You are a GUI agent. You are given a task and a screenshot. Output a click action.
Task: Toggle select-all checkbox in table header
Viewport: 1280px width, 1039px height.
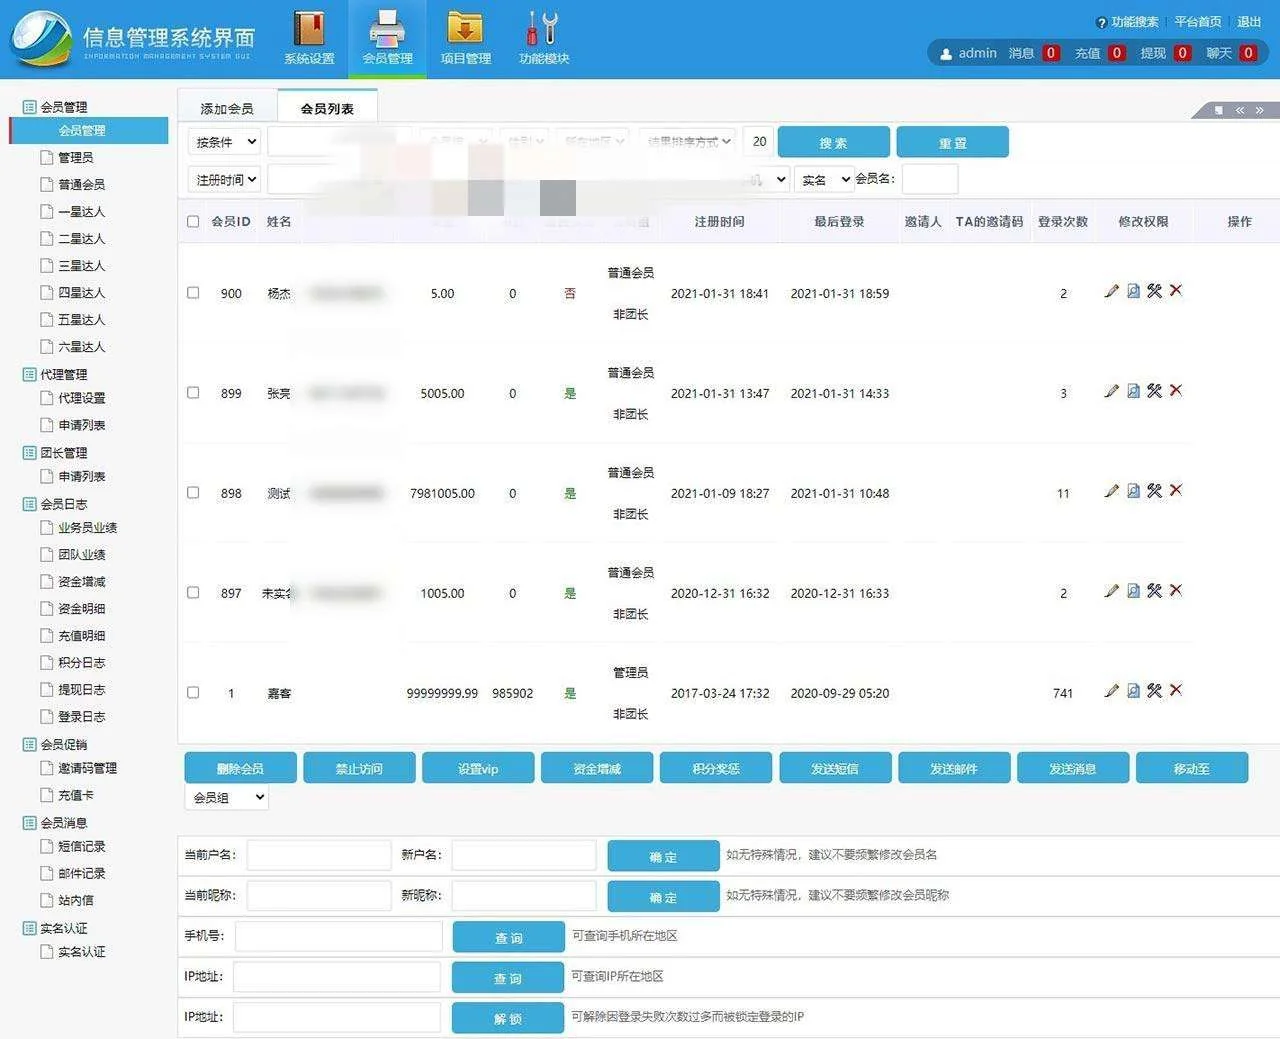(193, 221)
